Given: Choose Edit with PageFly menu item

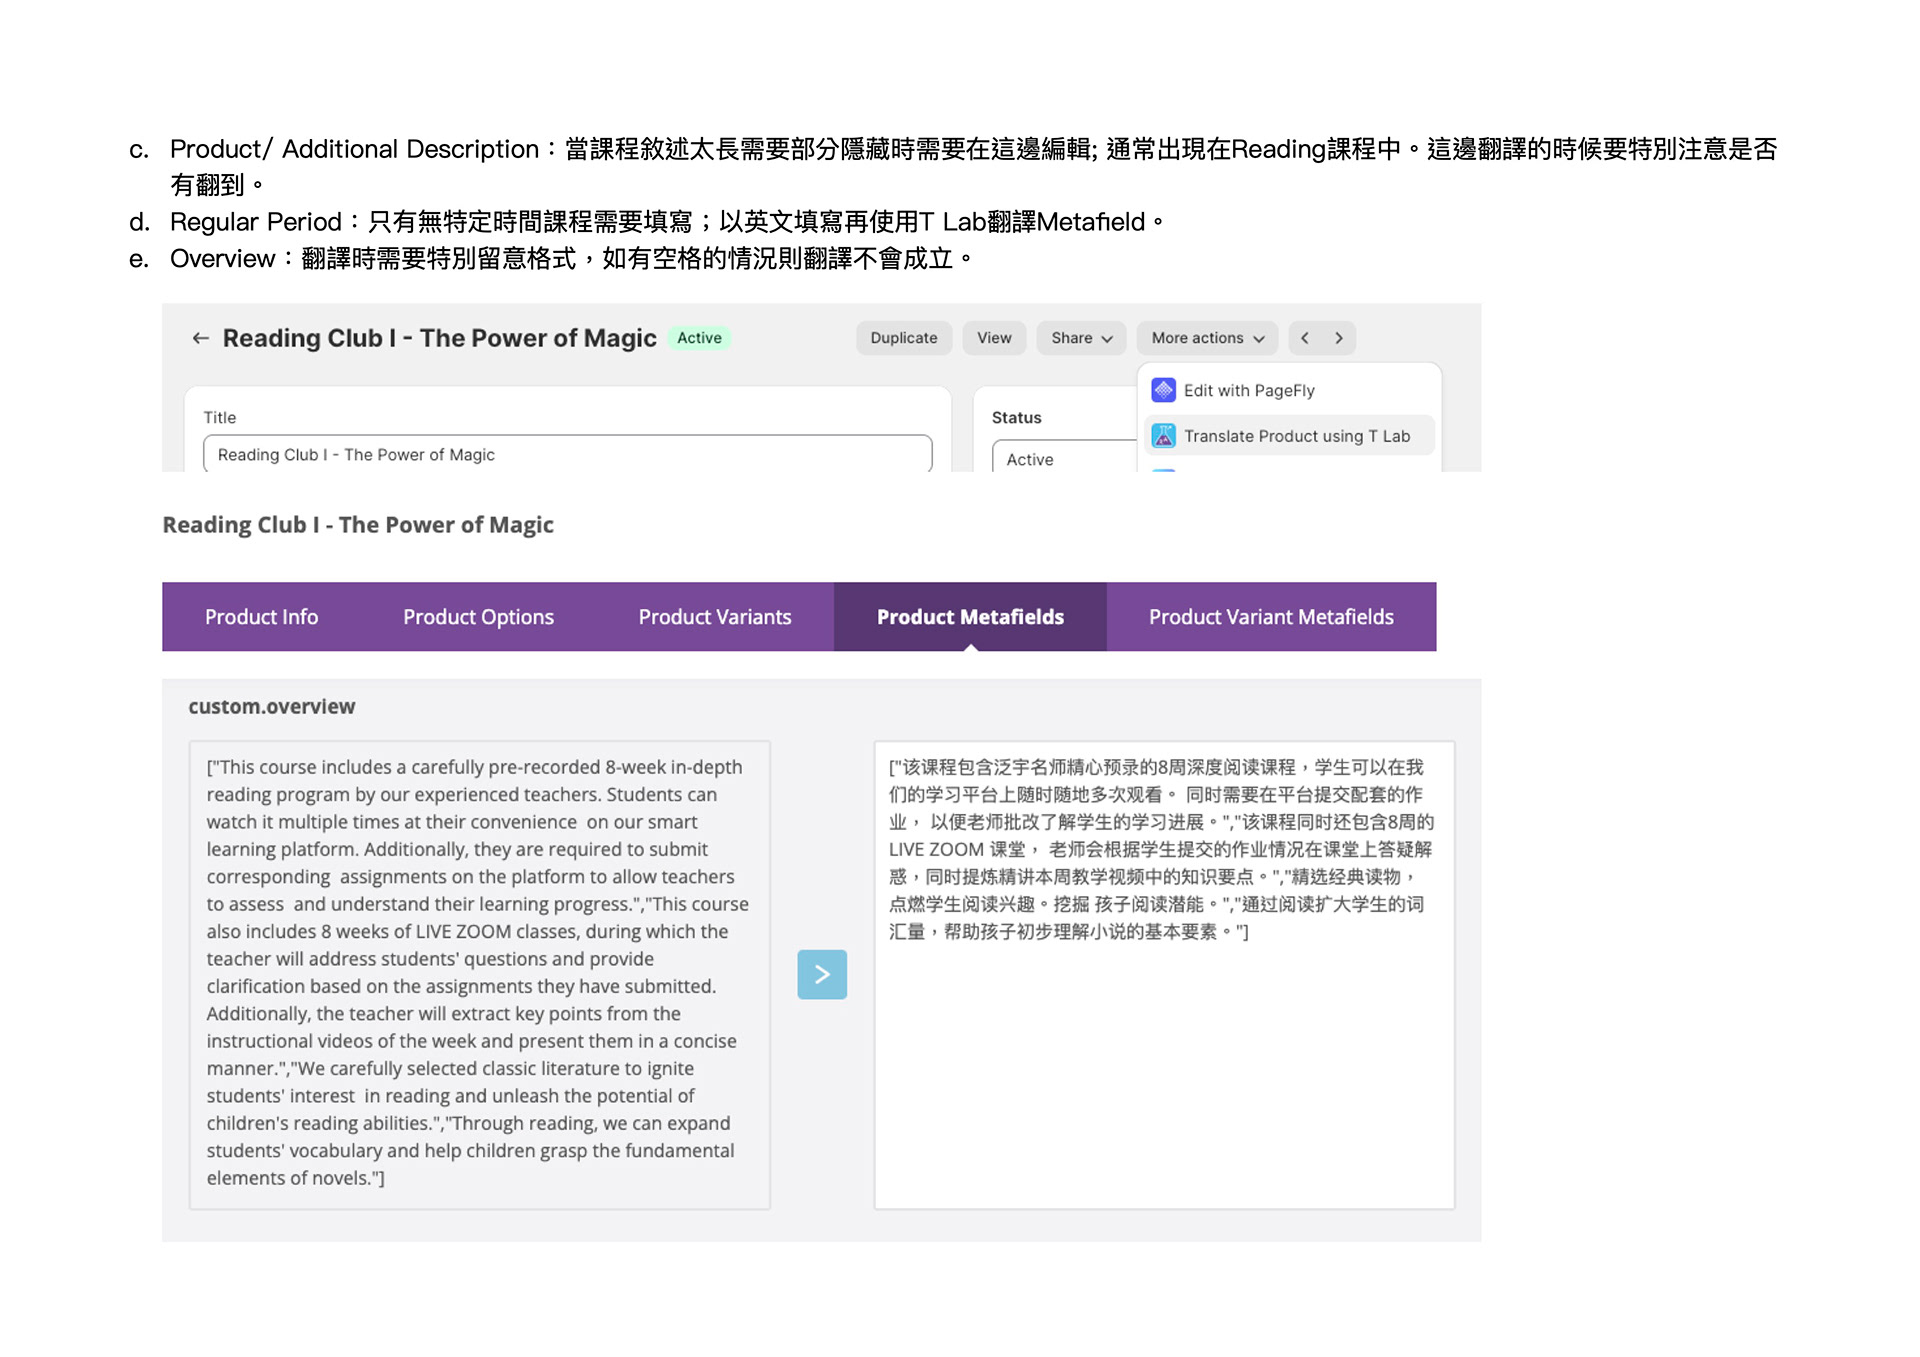Looking at the screenshot, I should click(1249, 390).
